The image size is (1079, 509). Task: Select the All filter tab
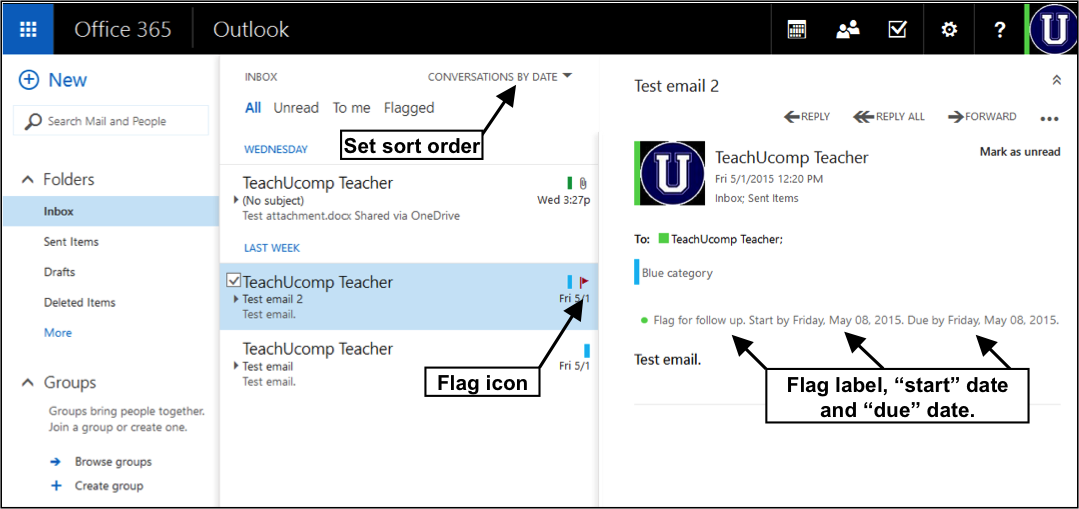click(x=253, y=108)
